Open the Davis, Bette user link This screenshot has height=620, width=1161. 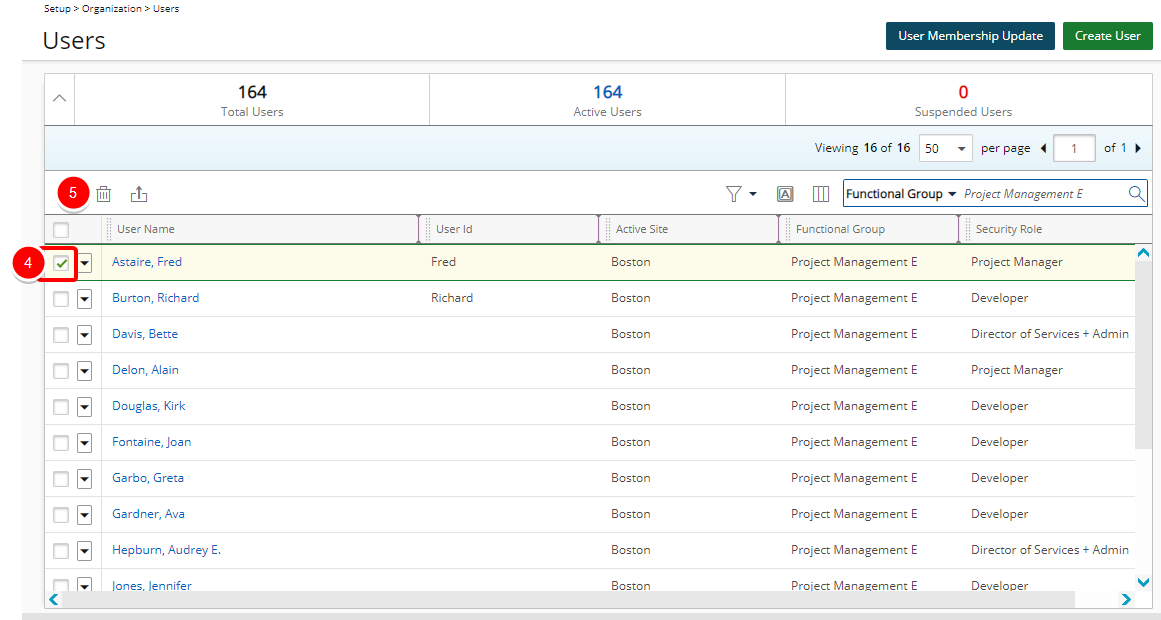[145, 333]
